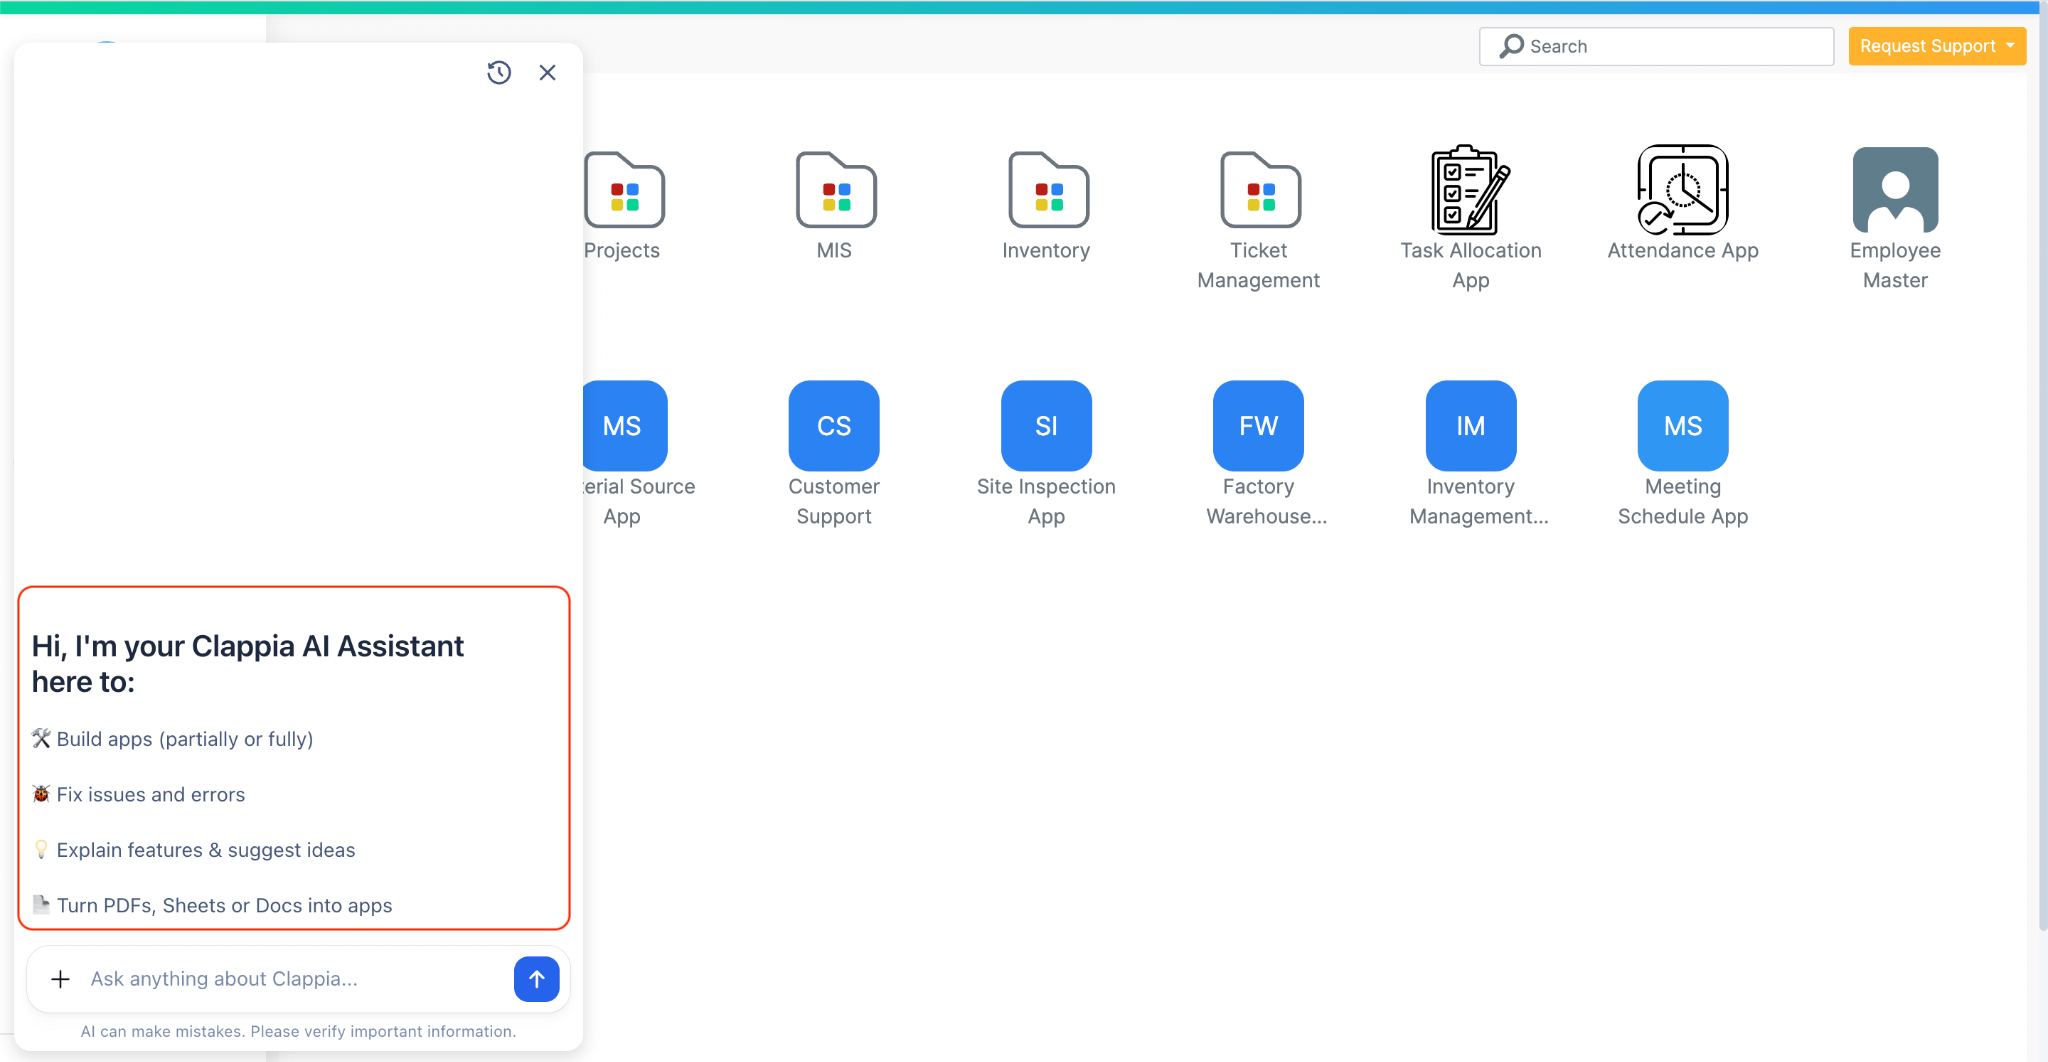Click the Factory Warehouse... label
This screenshot has height=1062, width=2048.
tap(1266, 501)
